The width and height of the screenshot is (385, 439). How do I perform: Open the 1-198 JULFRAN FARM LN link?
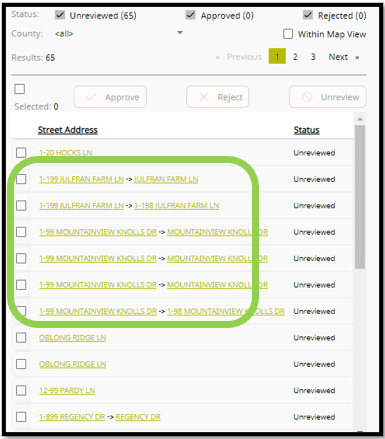[x=177, y=206]
